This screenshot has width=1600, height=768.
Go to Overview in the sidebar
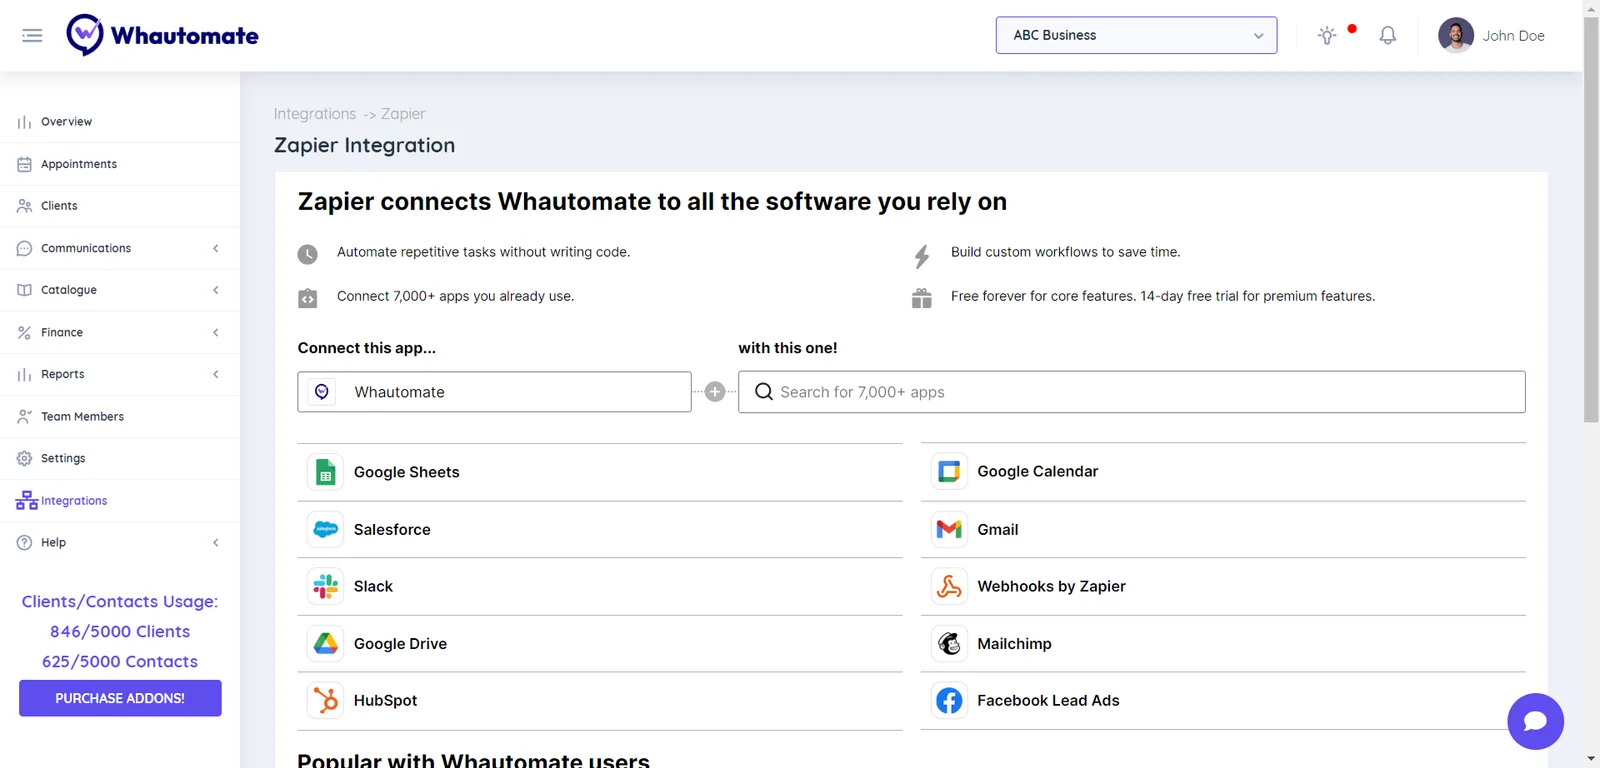[120, 122]
